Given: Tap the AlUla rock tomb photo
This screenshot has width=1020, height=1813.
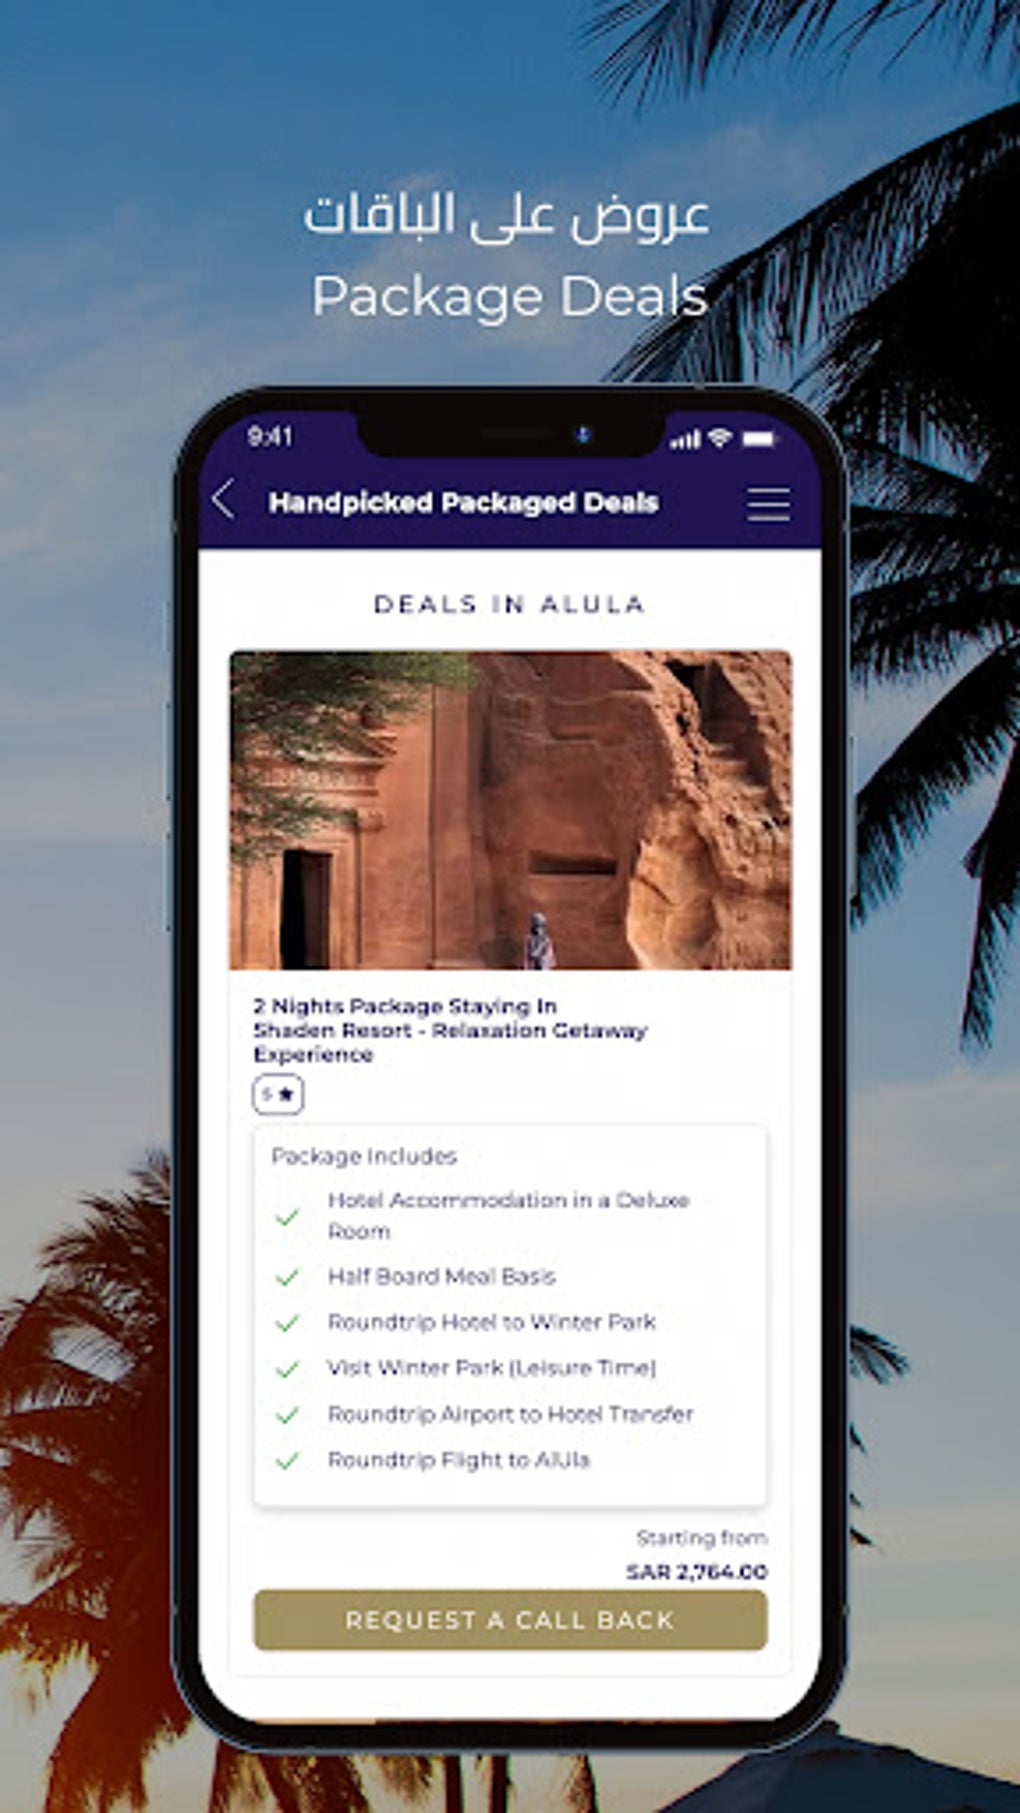Looking at the screenshot, I should pyautogui.click(x=510, y=810).
